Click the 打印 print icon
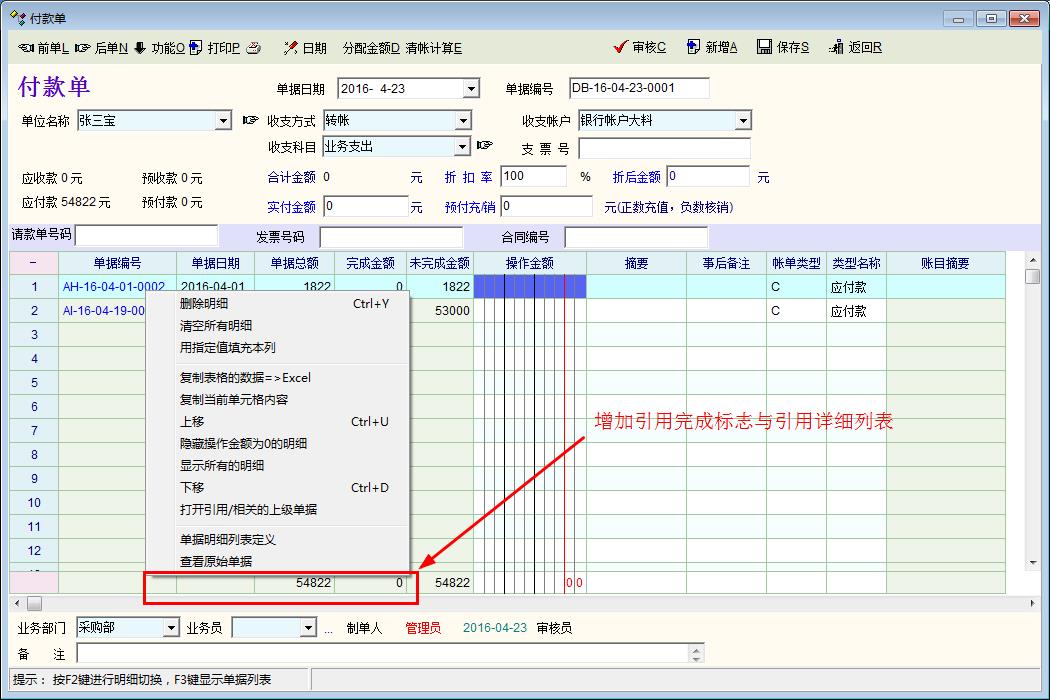Image resolution: width=1050 pixels, height=700 pixels. coord(196,47)
